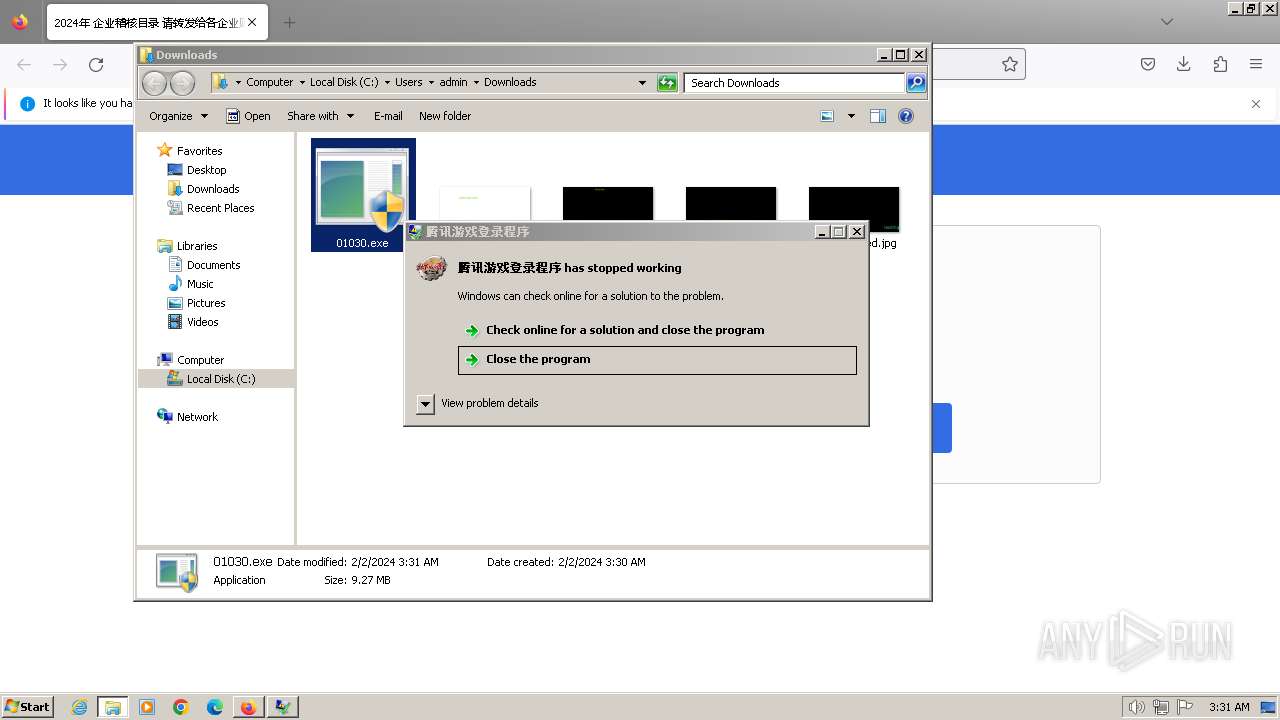
Task: Switch to Firefox in the taskbar
Action: click(x=248, y=707)
